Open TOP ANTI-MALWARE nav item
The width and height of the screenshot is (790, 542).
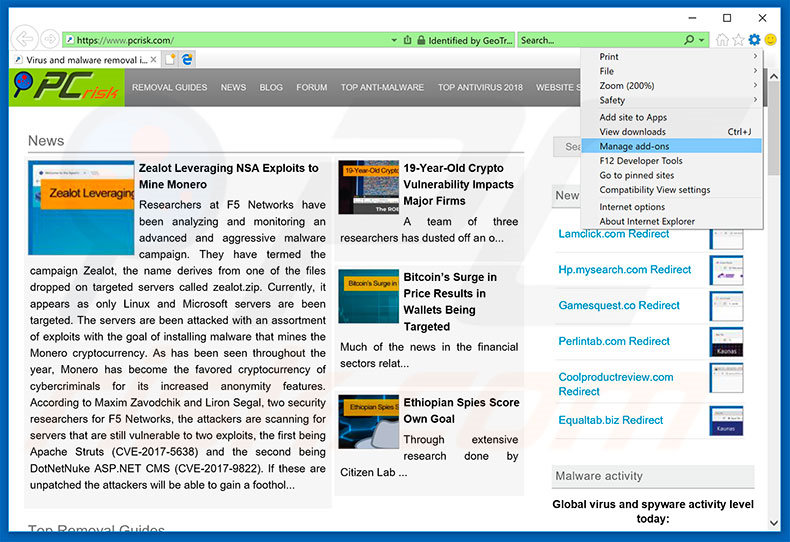click(x=382, y=87)
